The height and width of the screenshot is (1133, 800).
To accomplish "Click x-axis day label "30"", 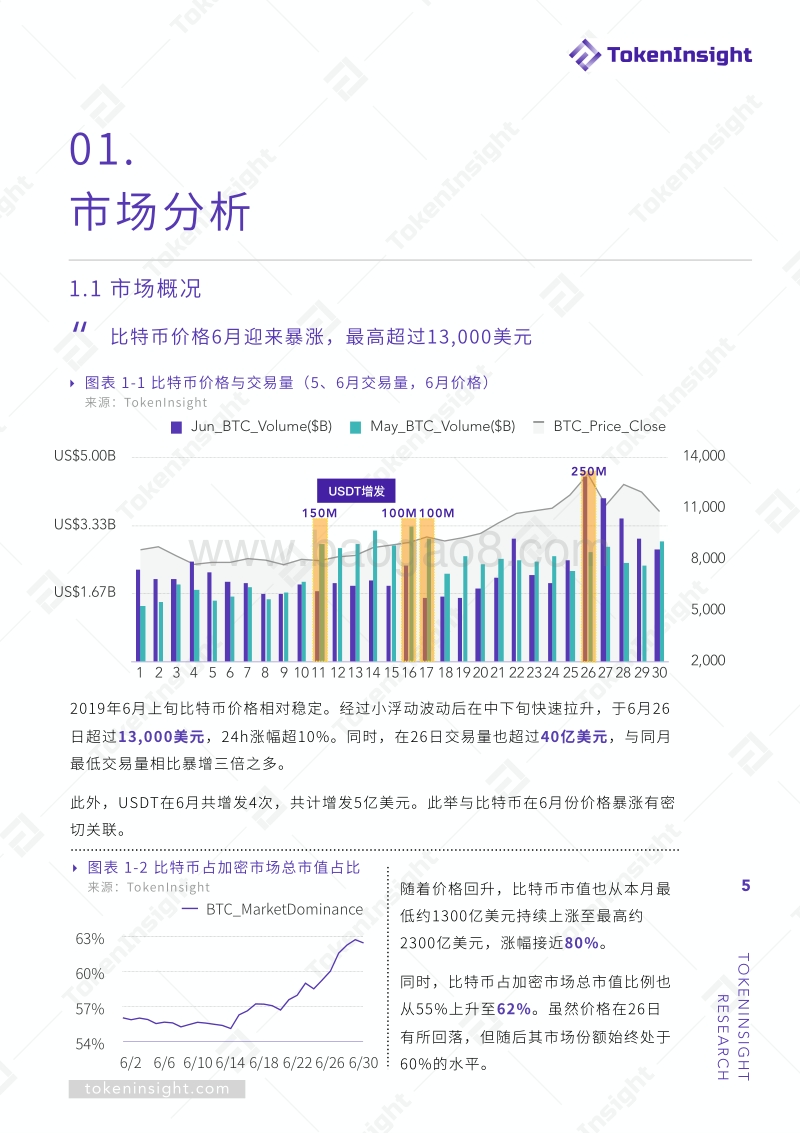I will pyautogui.click(x=660, y=673).
